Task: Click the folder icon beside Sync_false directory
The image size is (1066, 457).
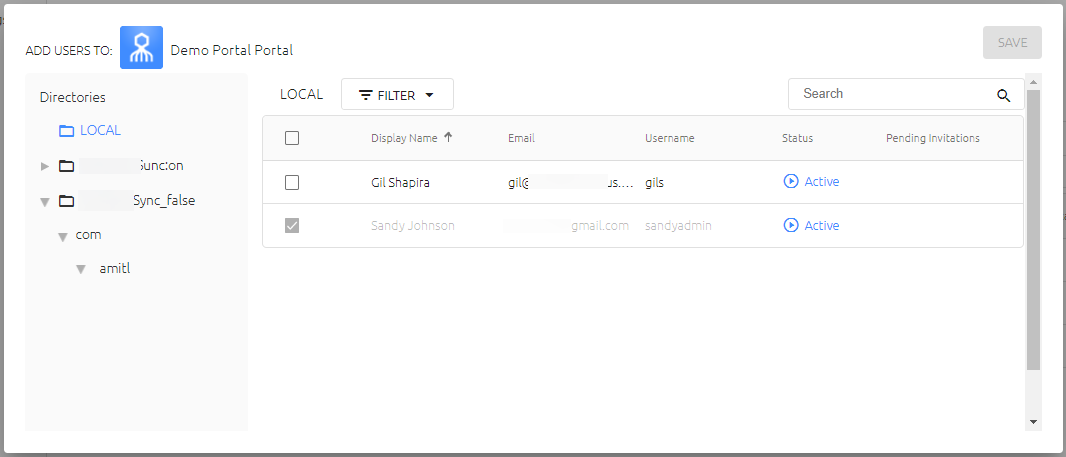Action: click(66, 201)
